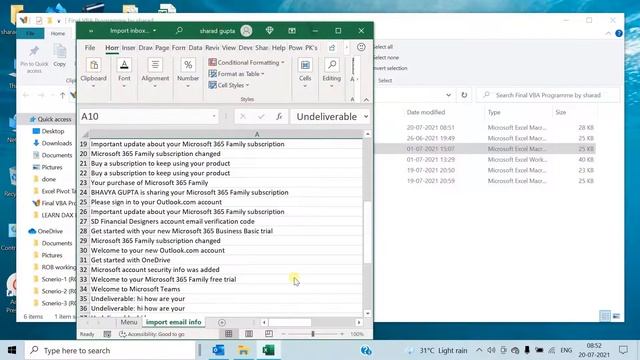Open the Clipboard group in Excel ribbon

[93, 73]
